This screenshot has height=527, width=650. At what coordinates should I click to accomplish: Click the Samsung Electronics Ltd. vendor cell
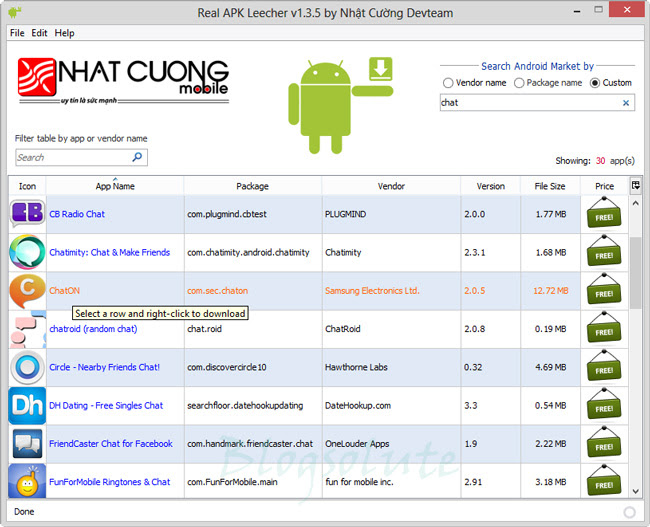[x=391, y=291]
